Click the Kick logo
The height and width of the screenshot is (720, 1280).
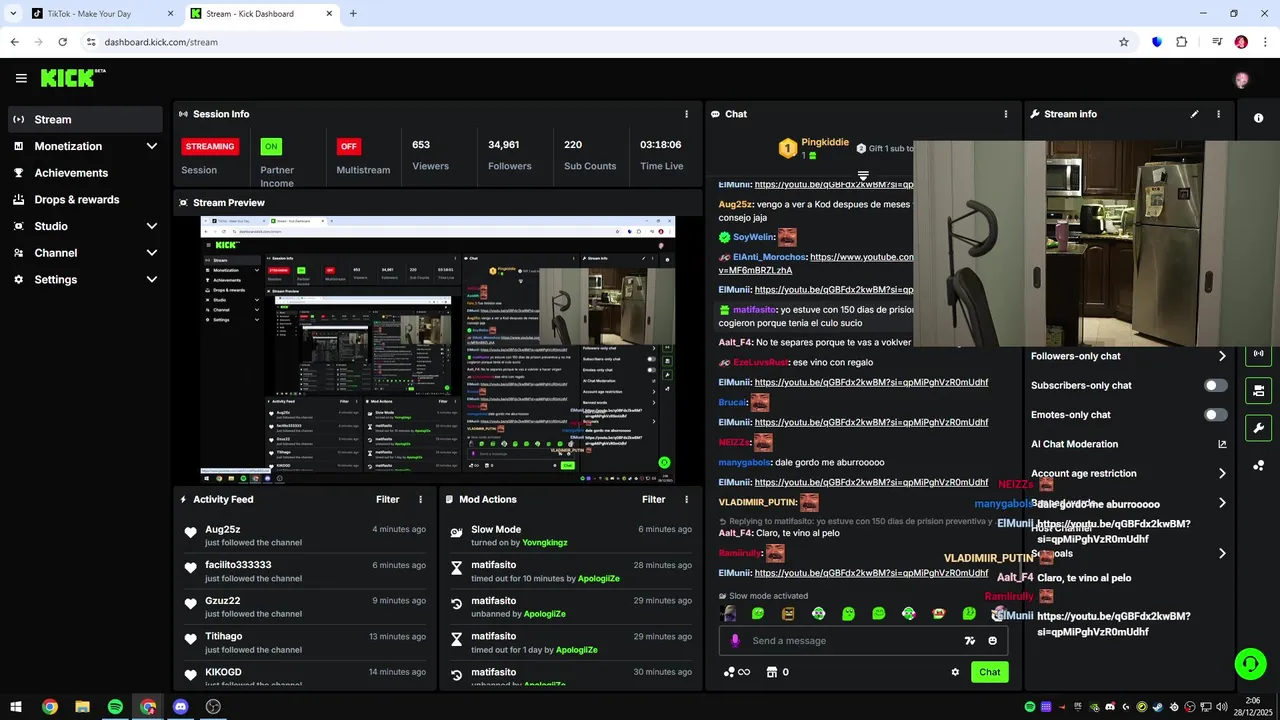tap(72, 78)
